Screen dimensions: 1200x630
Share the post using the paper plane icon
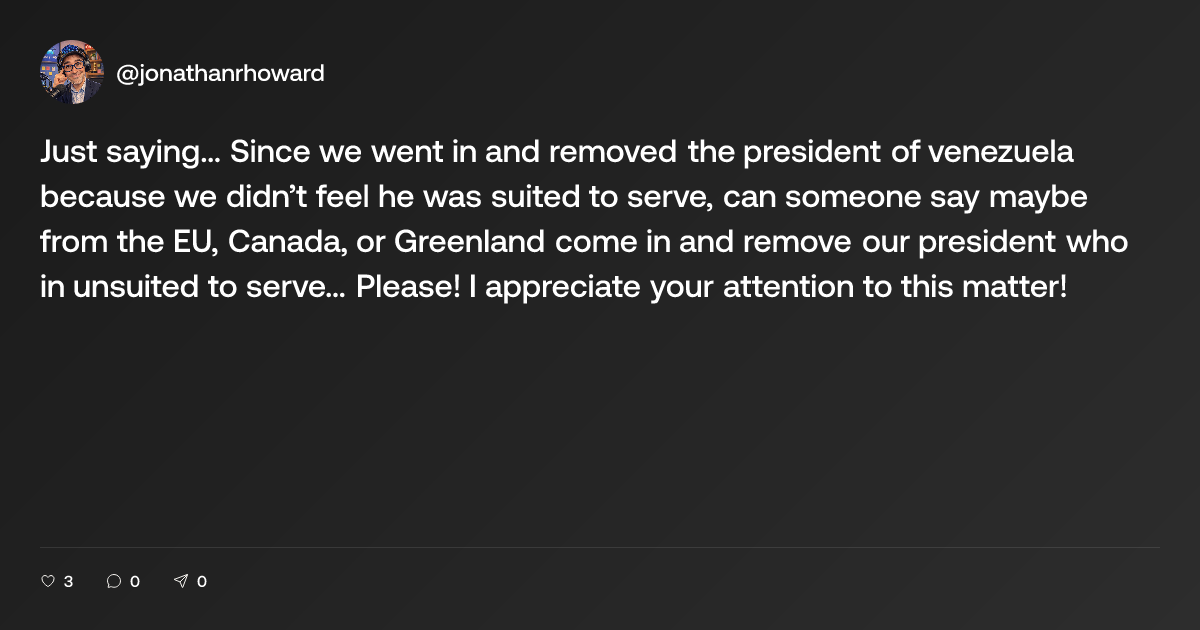coord(181,581)
